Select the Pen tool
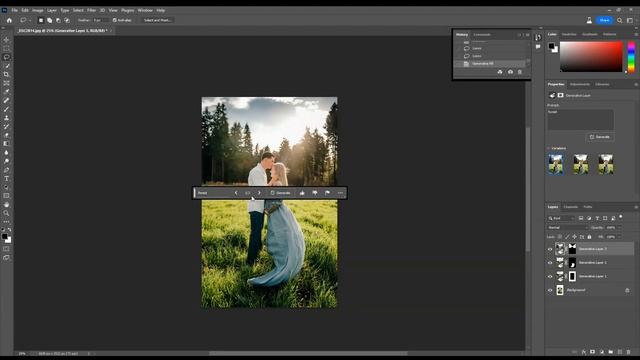The height and width of the screenshot is (360, 640). coord(6,170)
